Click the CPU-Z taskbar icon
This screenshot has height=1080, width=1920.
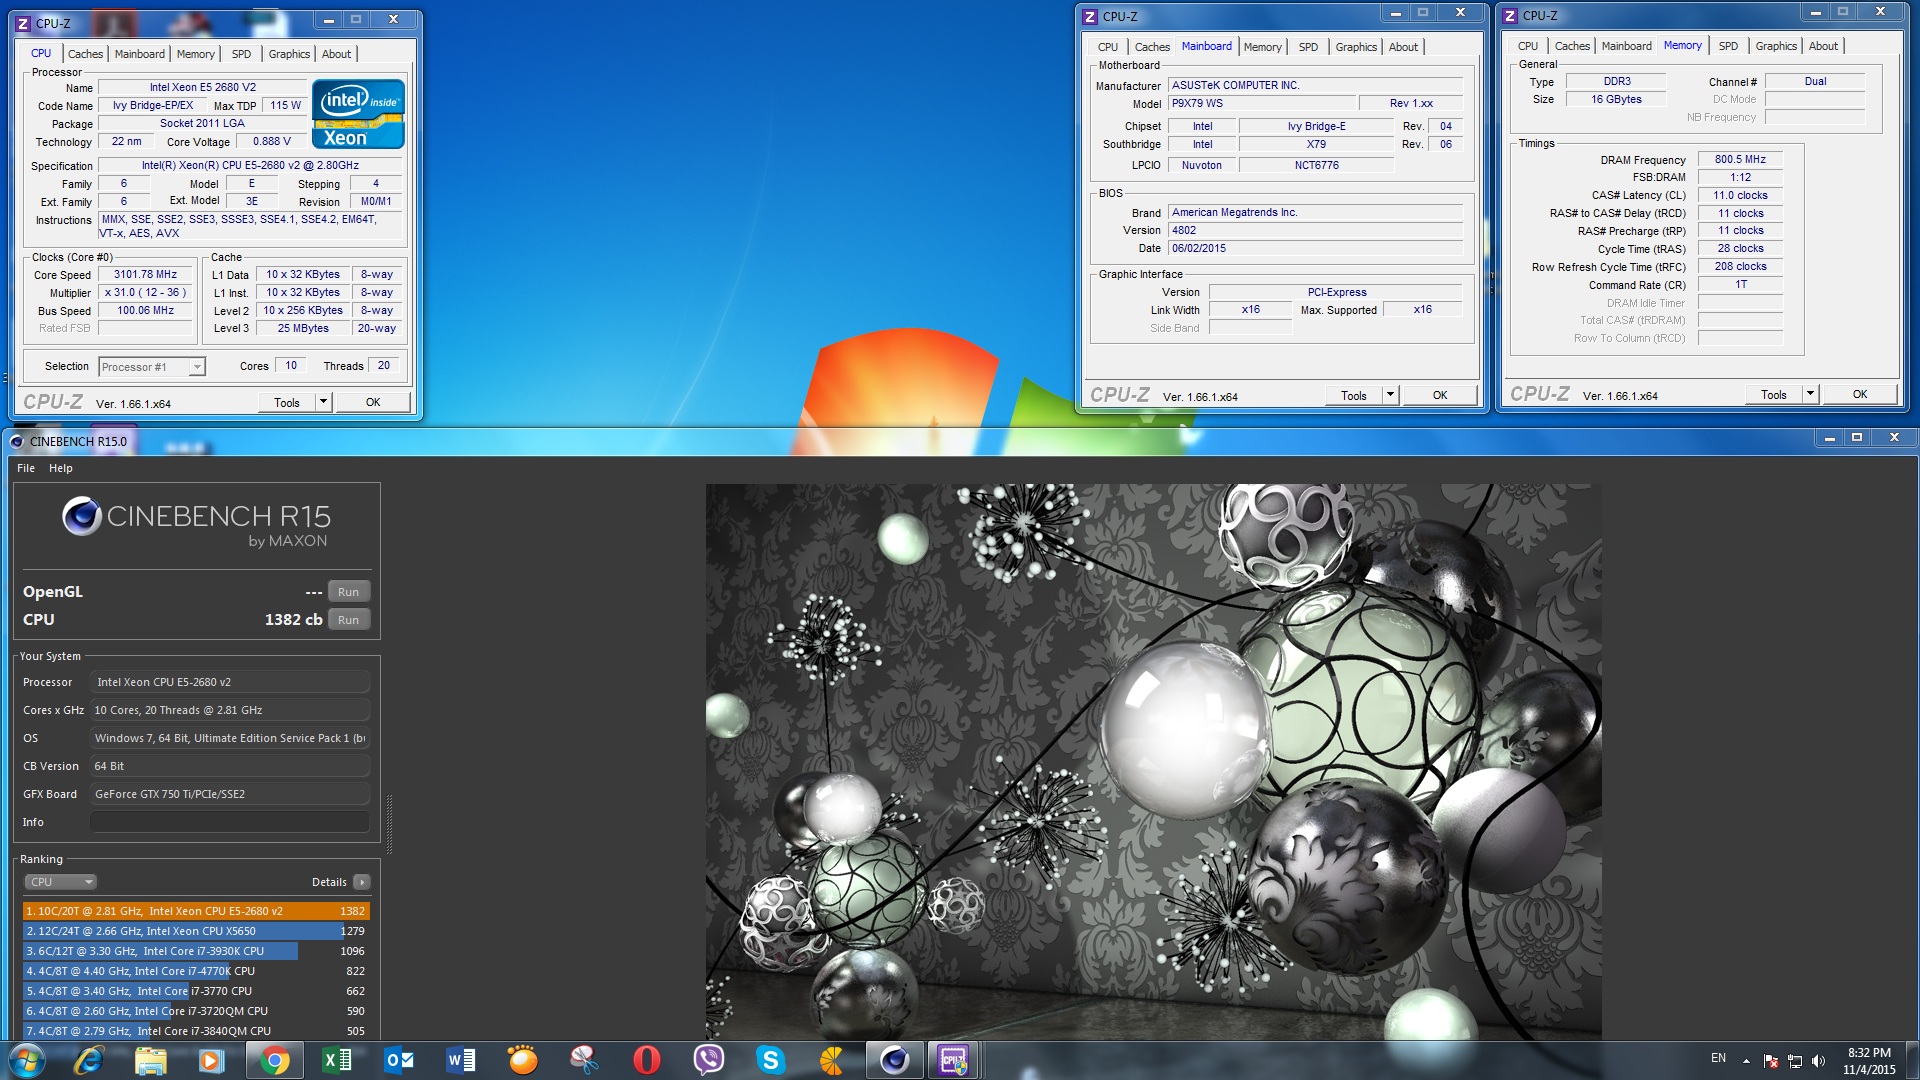coord(953,1060)
